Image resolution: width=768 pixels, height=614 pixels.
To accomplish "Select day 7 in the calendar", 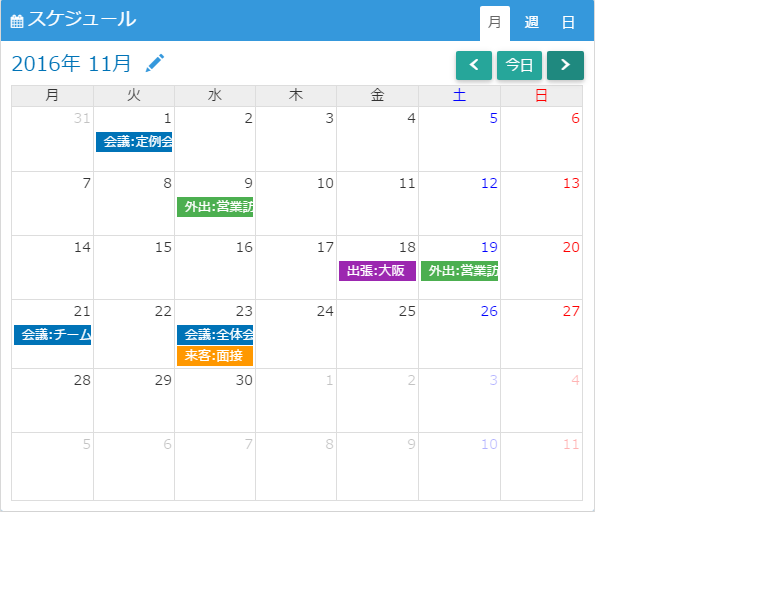I will [52, 204].
